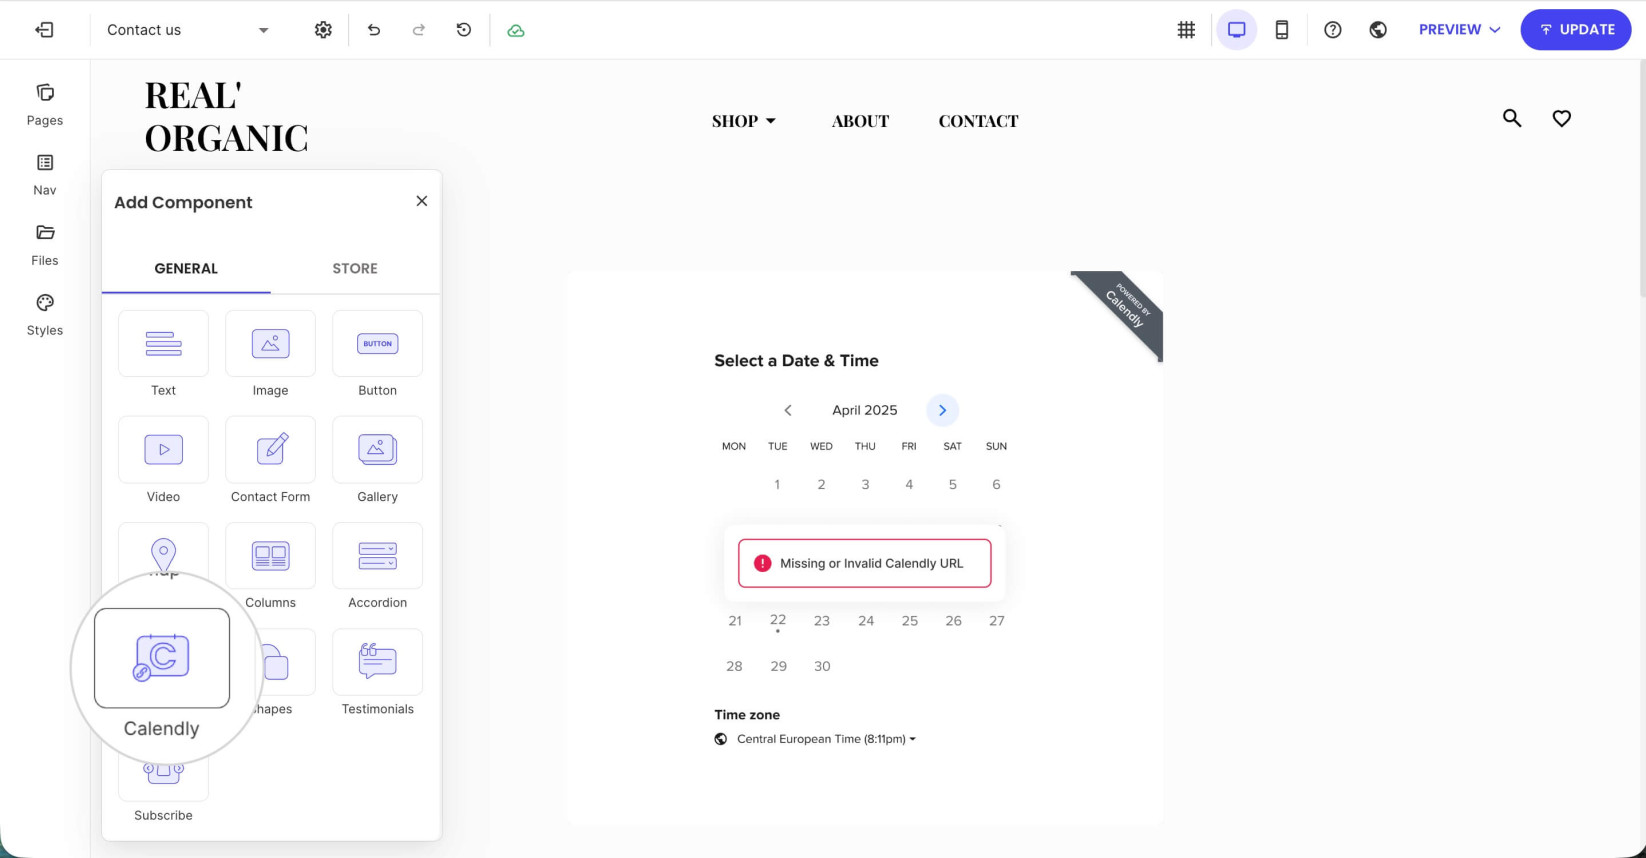Click the Missing or Invalid Calendly URL alert

[x=864, y=563]
